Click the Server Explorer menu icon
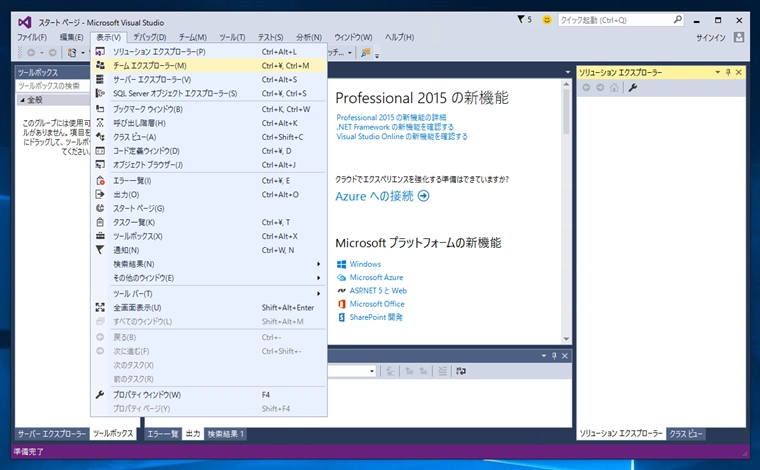Image resolution: width=760 pixels, height=470 pixels. pos(100,79)
